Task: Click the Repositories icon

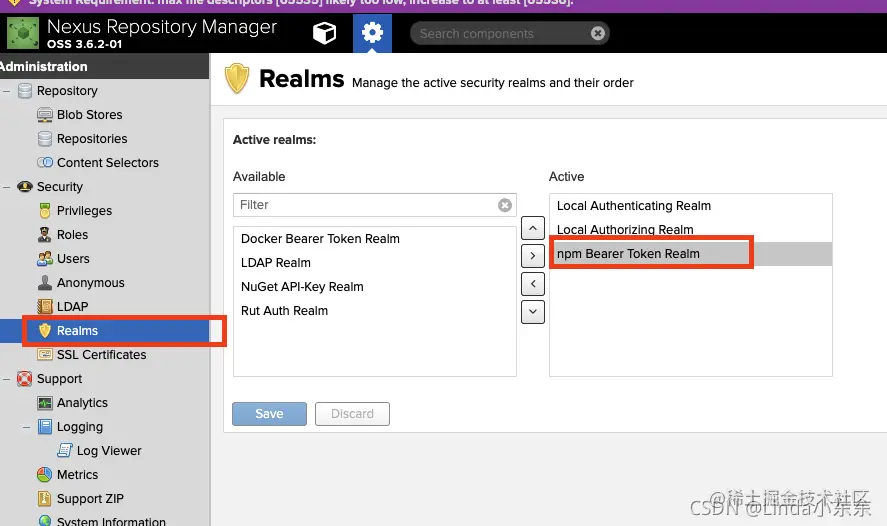Action: [x=45, y=139]
